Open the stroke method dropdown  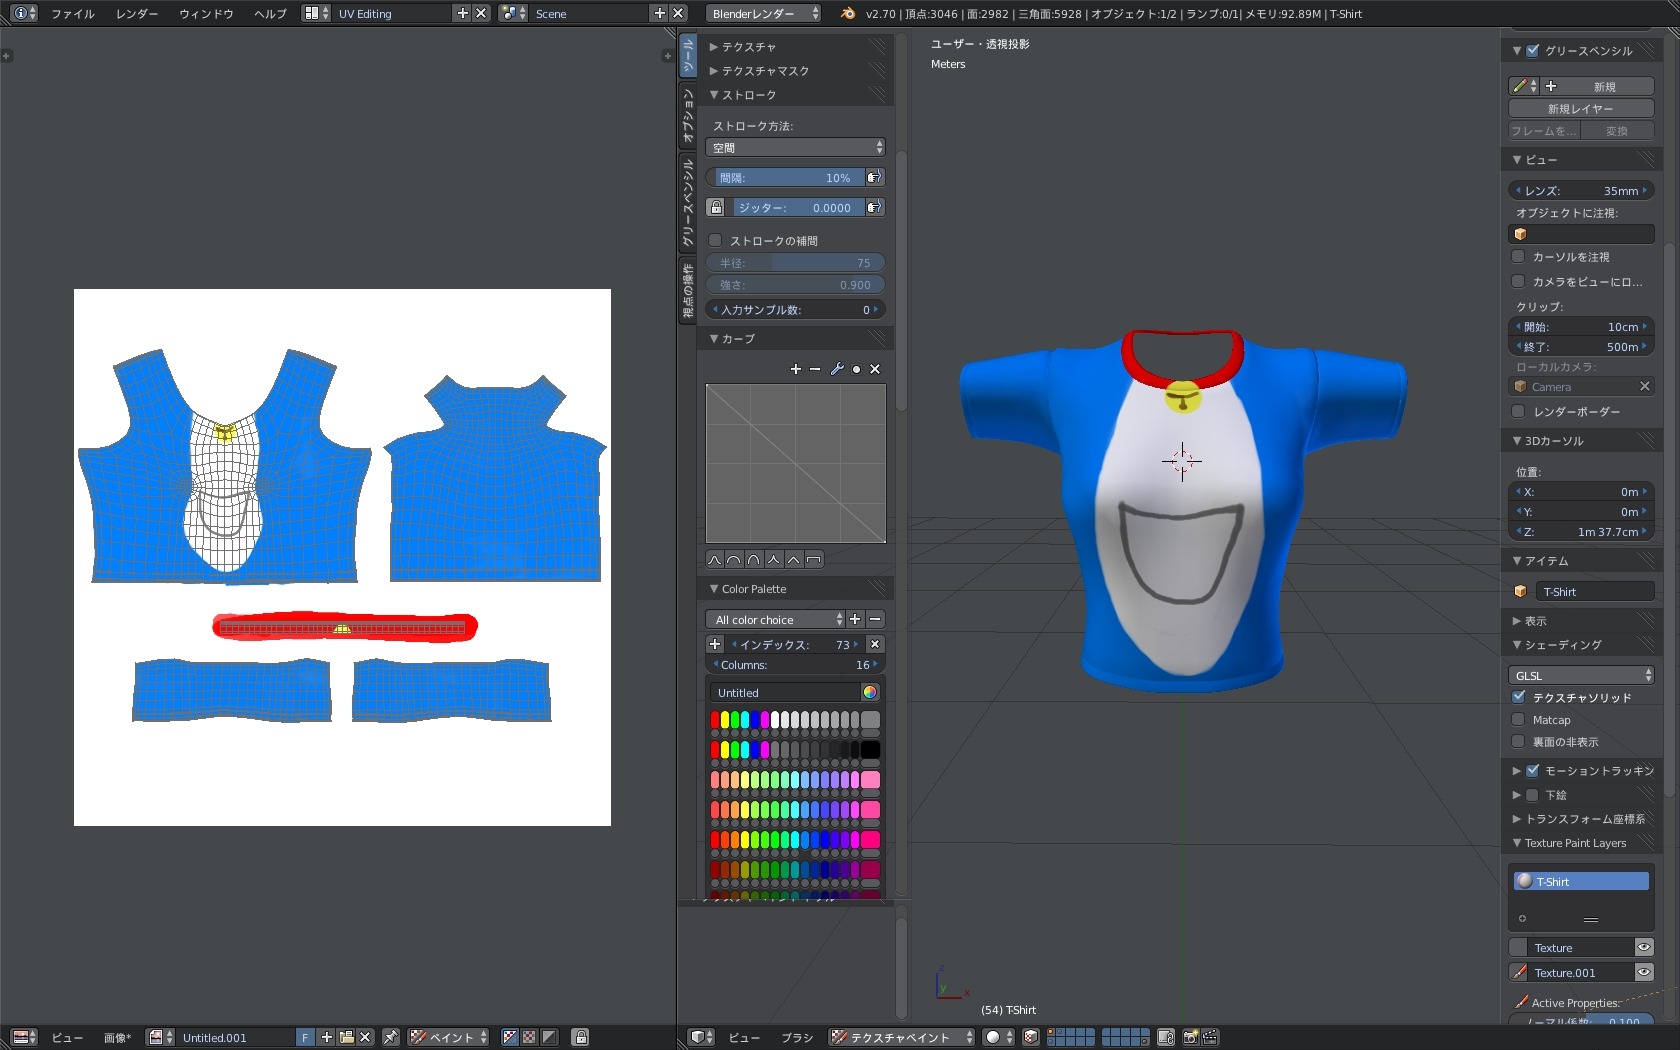pyautogui.click(x=796, y=147)
